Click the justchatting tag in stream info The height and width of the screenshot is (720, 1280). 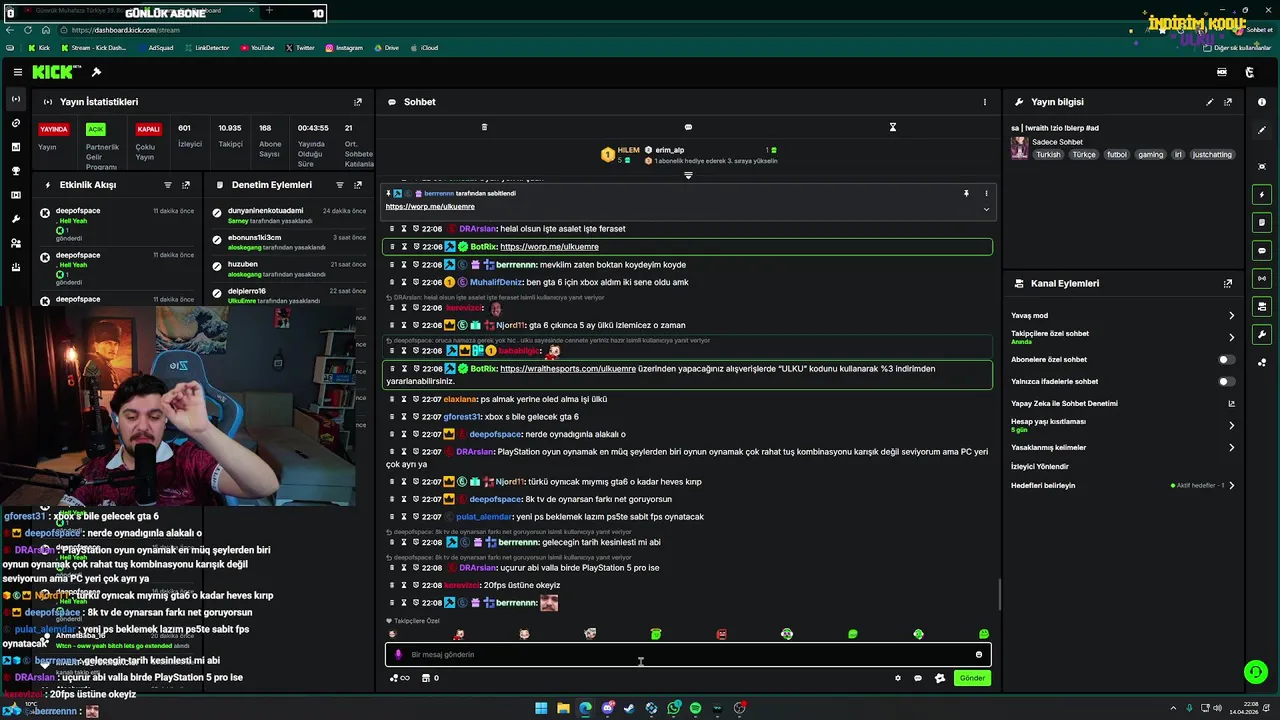click(1212, 155)
